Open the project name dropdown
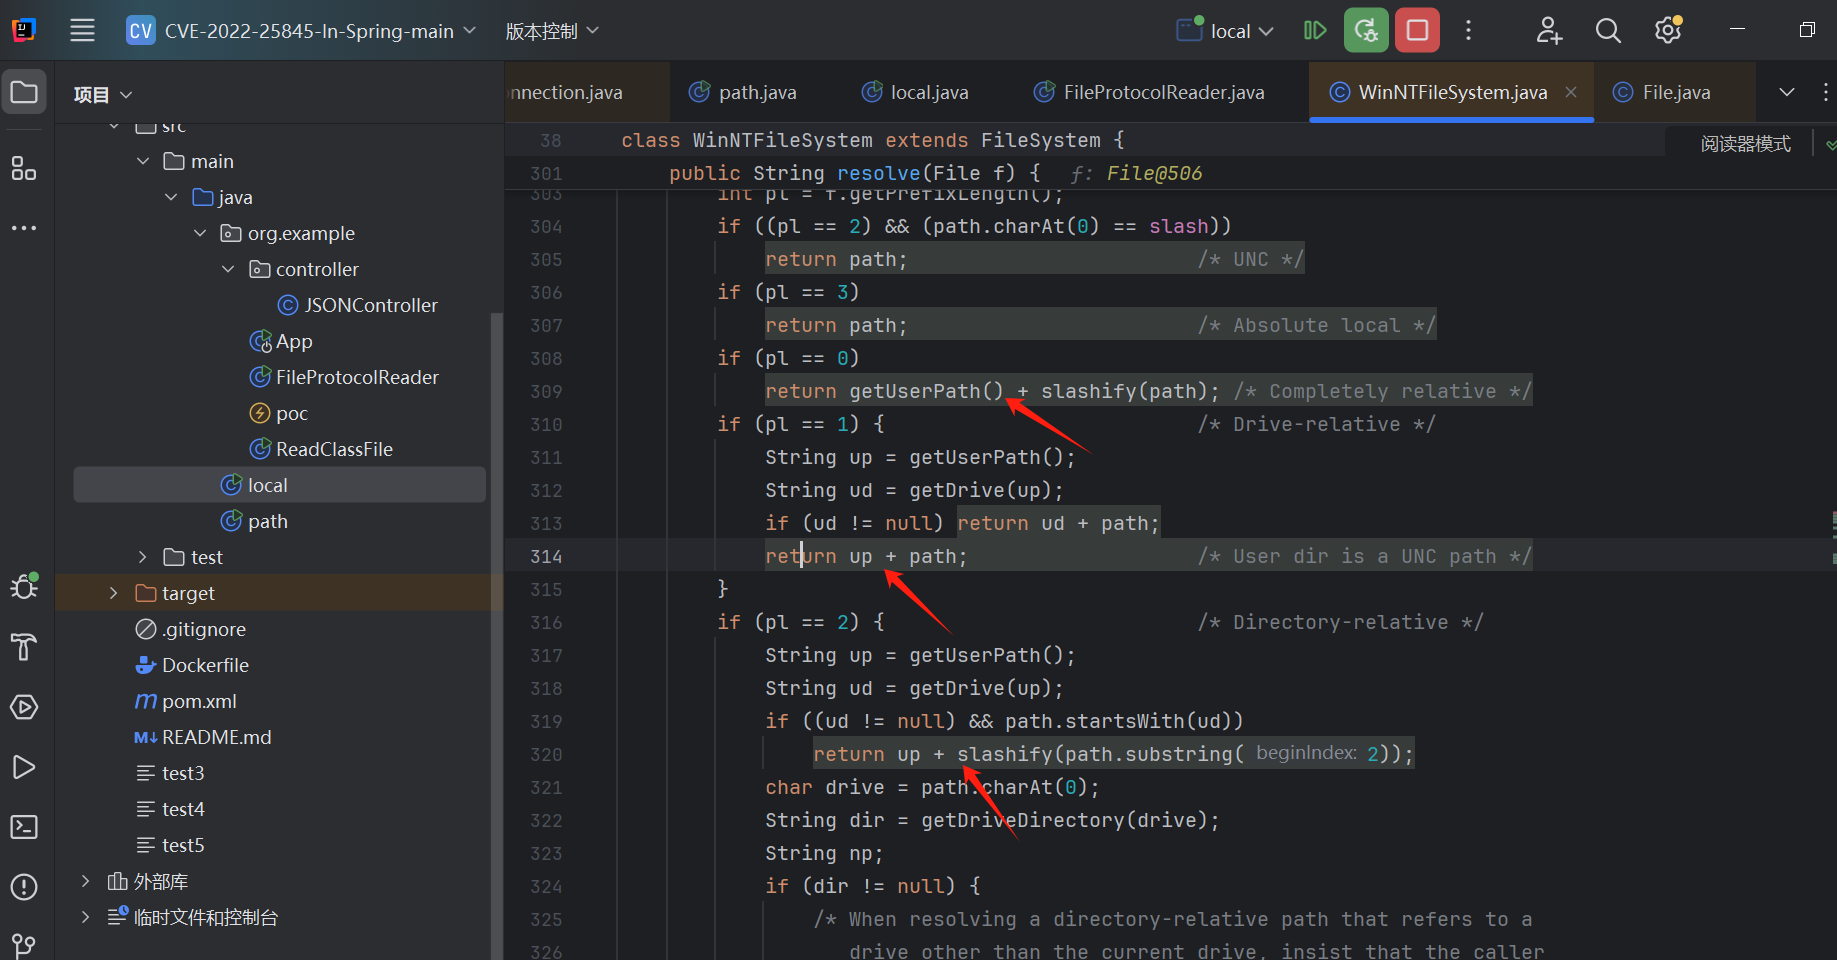The width and height of the screenshot is (1837, 960). tap(301, 31)
